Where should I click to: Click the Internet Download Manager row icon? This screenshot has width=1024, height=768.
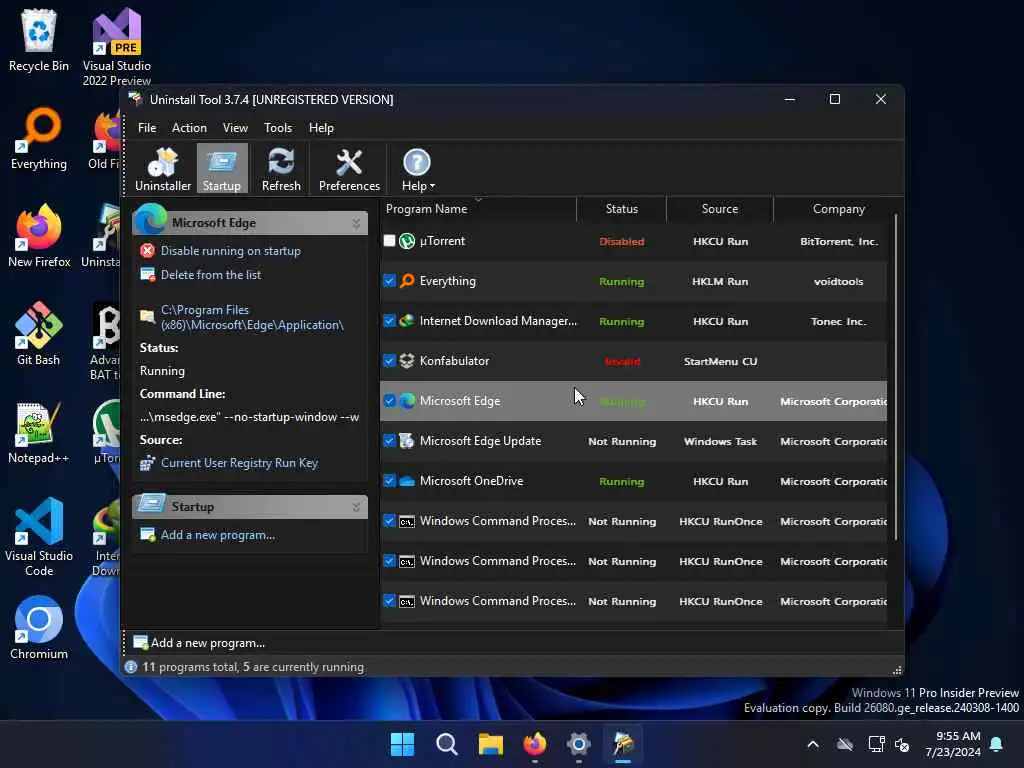click(x=407, y=321)
